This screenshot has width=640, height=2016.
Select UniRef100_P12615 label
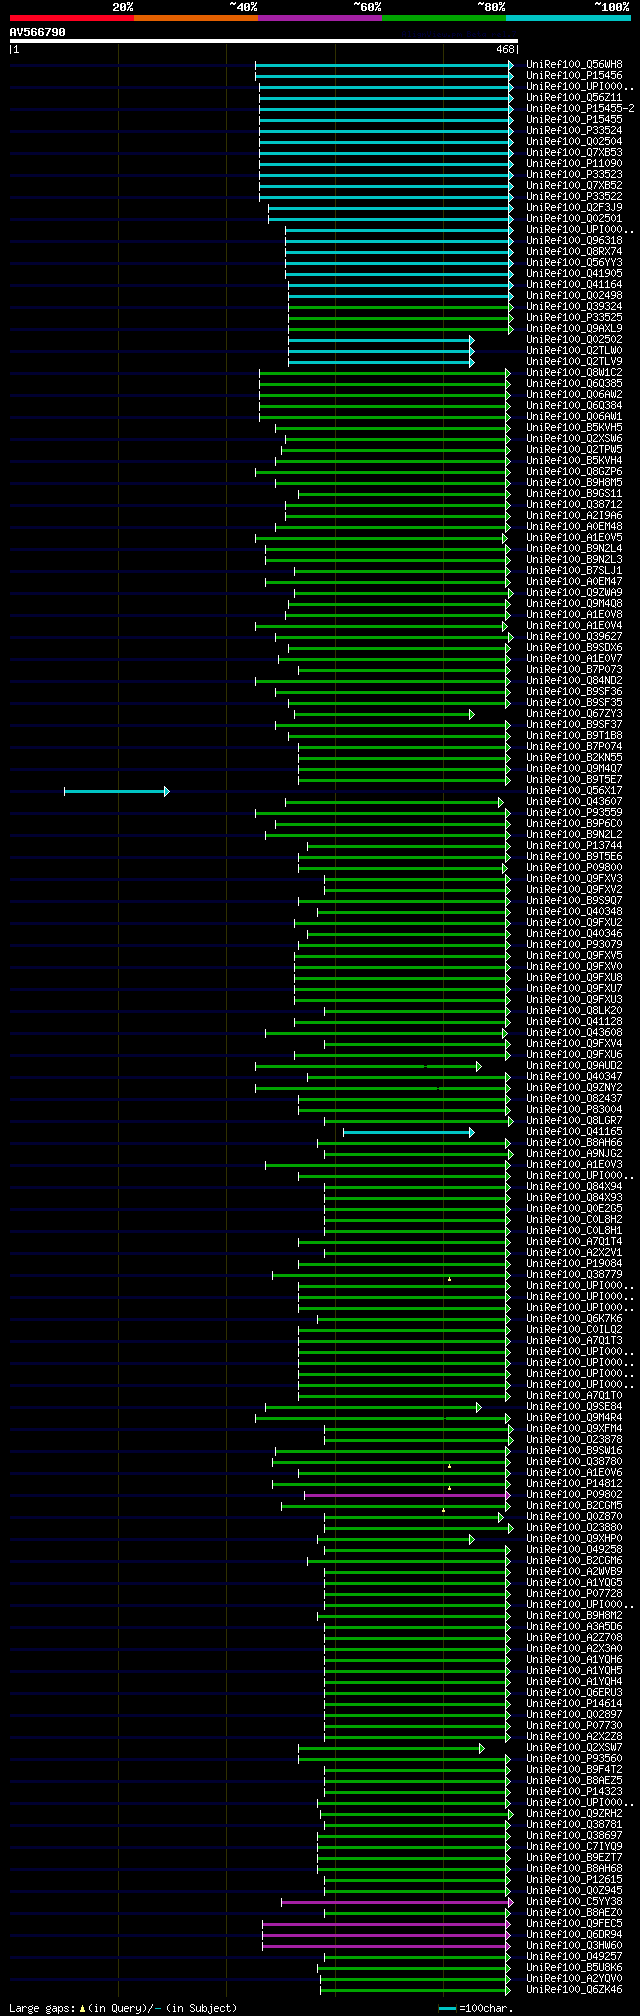pyautogui.click(x=574, y=1879)
